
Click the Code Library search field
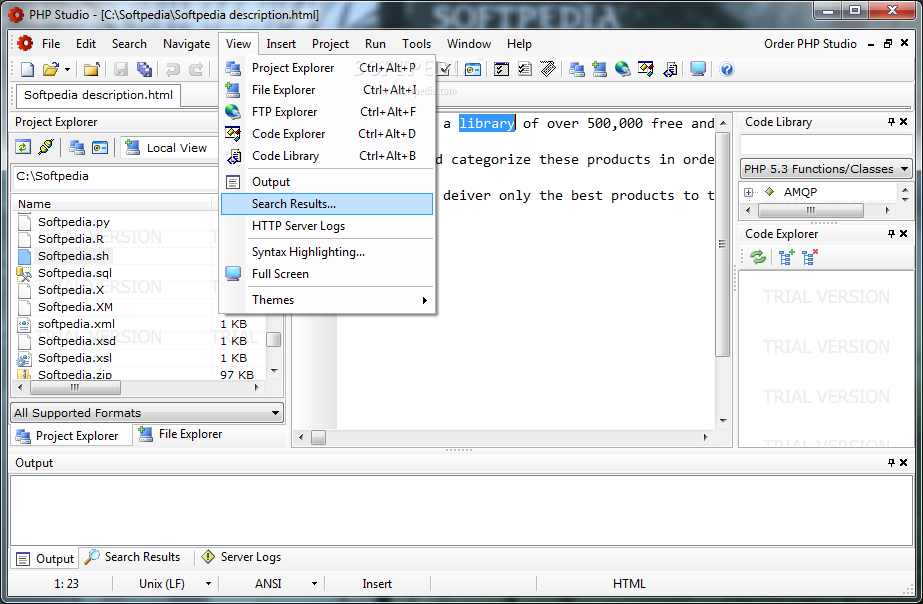(826, 145)
